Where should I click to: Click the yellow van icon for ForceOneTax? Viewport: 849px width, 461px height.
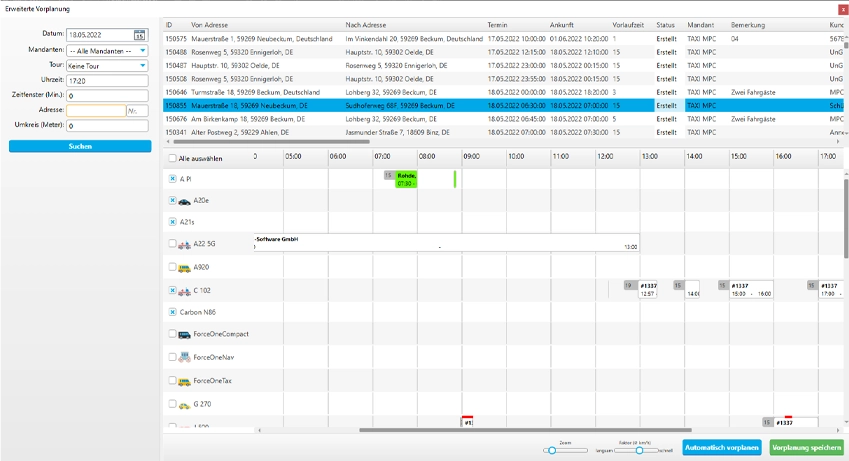click(x=185, y=381)
